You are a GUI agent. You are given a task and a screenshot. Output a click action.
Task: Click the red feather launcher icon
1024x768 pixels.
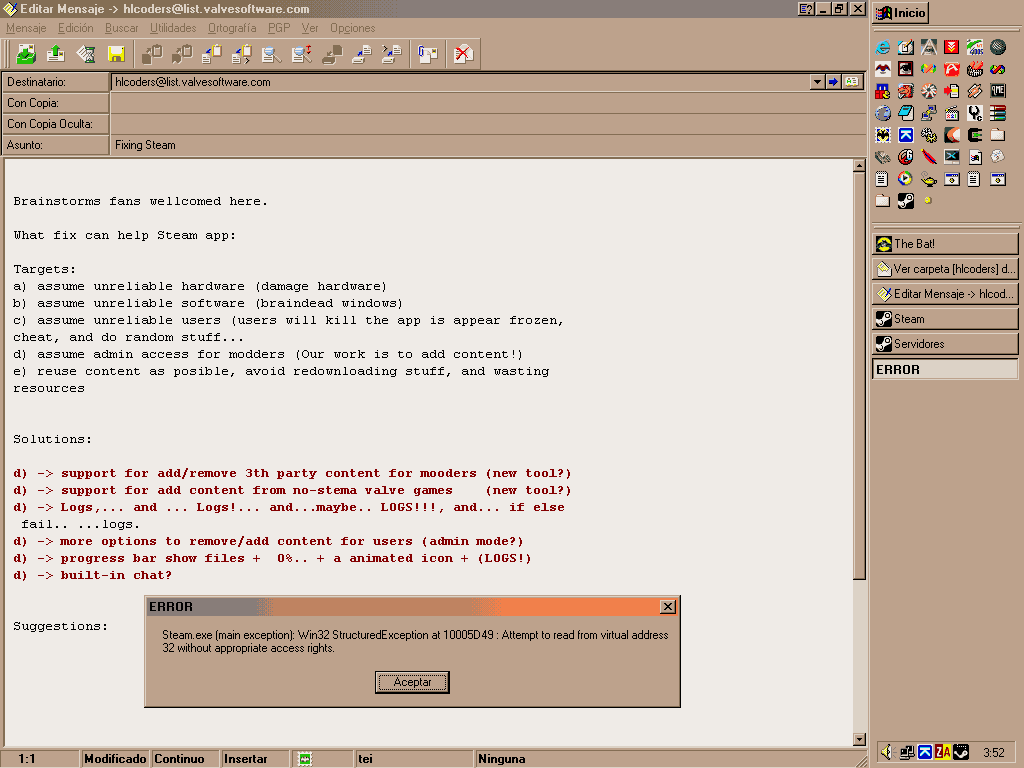929,157
